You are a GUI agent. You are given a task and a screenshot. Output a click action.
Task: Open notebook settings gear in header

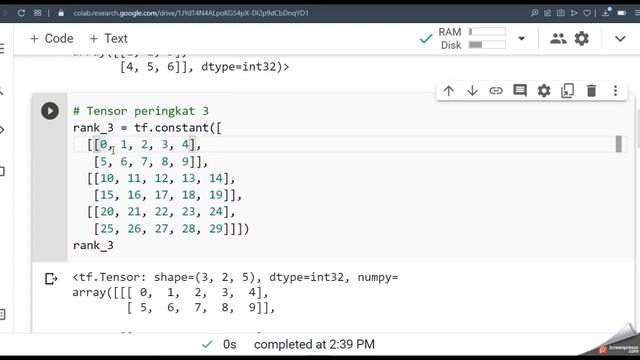(x=582, y=38)
